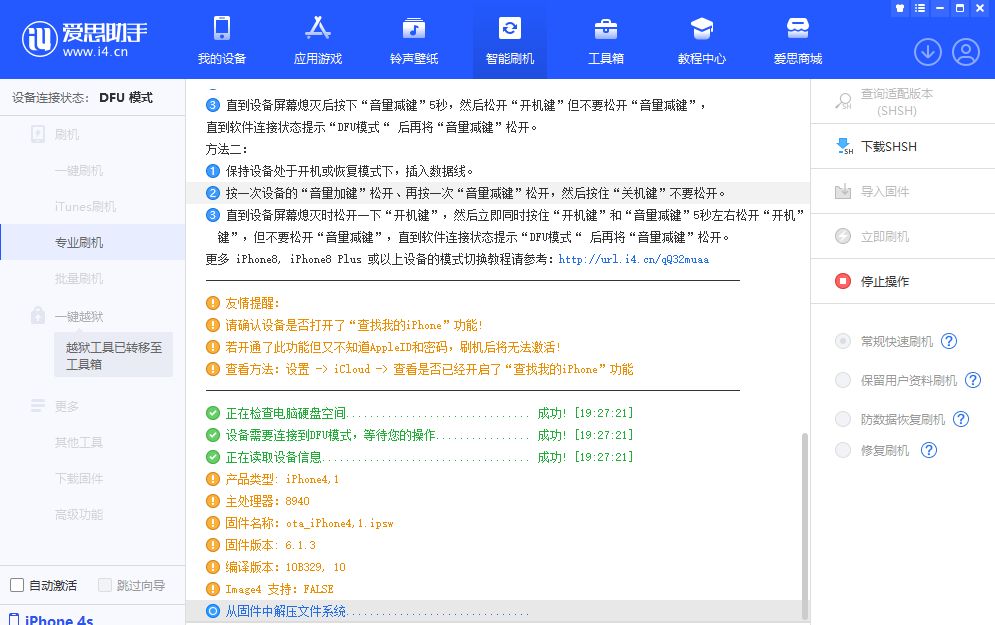Open 铃声壁纸 ringtones and wallpapers tab
995x625 pixels.
(x=414, y=40)
